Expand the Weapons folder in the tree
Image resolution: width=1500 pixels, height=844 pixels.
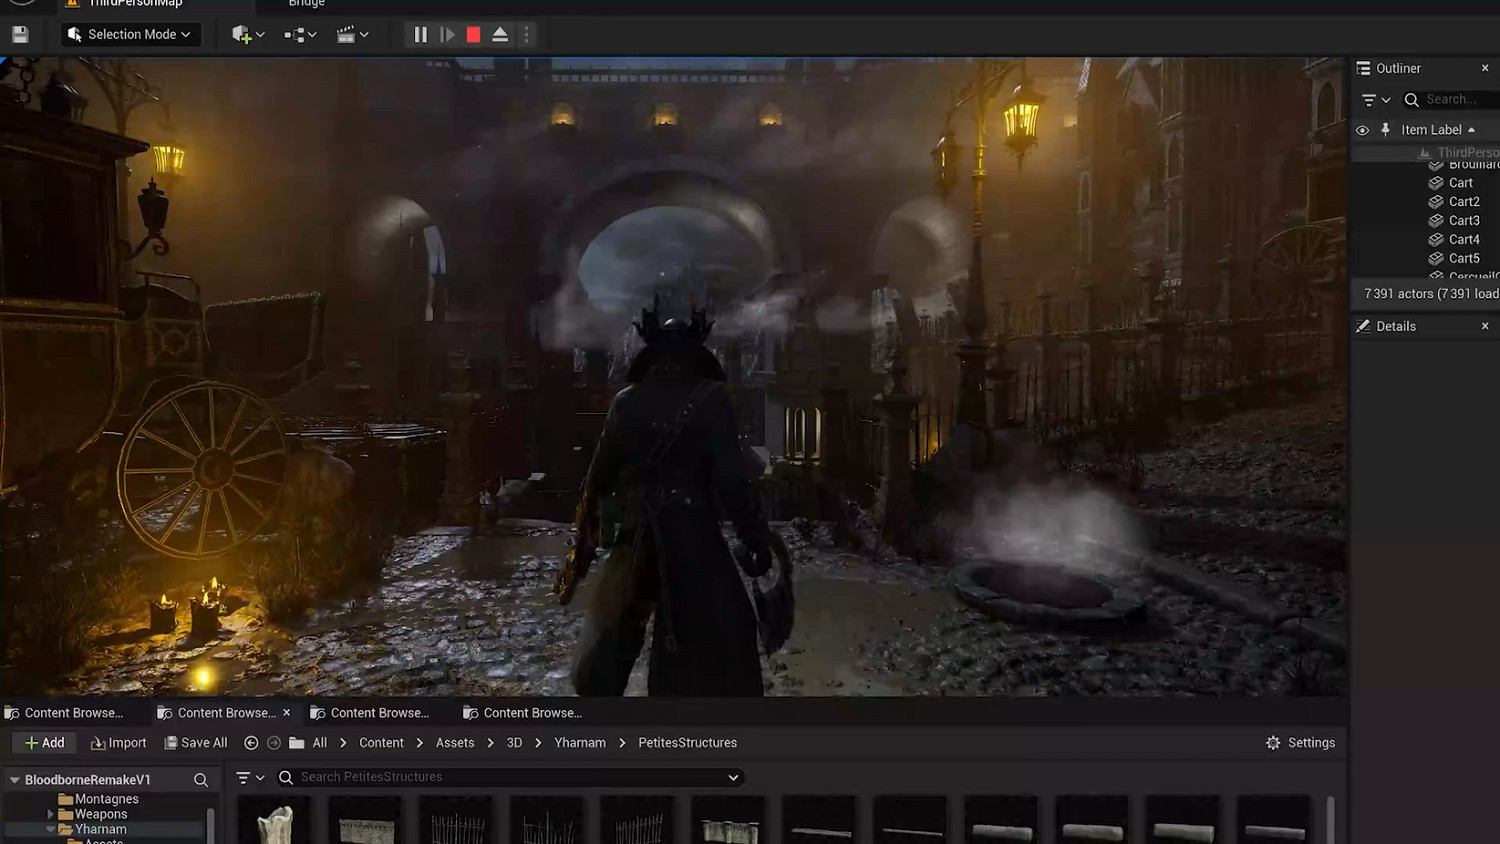tap(50, 815)
